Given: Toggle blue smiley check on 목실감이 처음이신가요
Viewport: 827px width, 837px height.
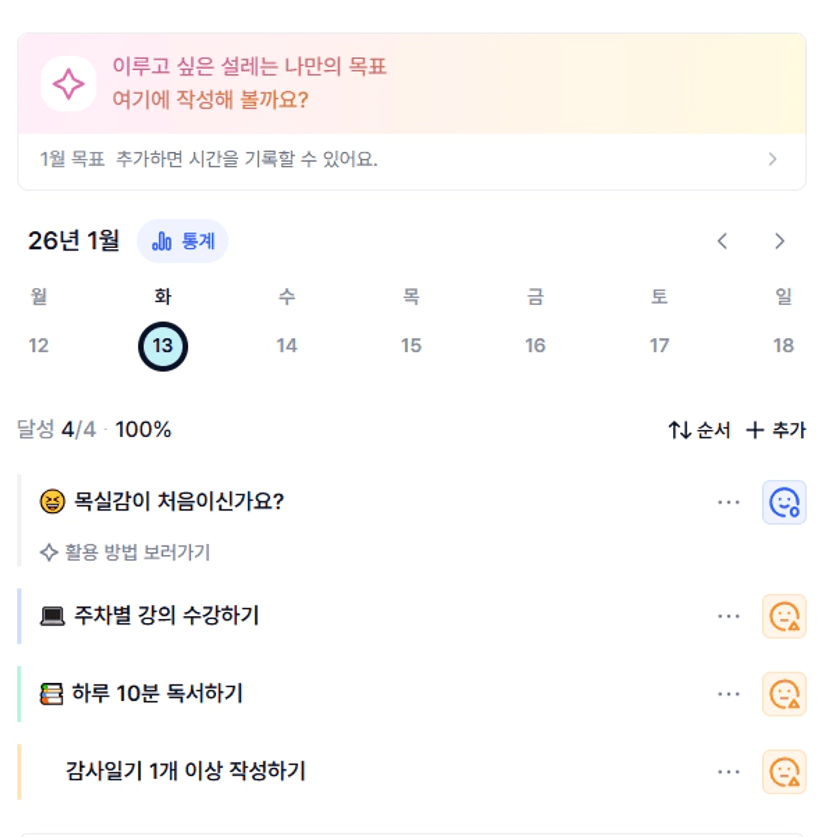Looking at the screenshot, I should click(784, 502).
